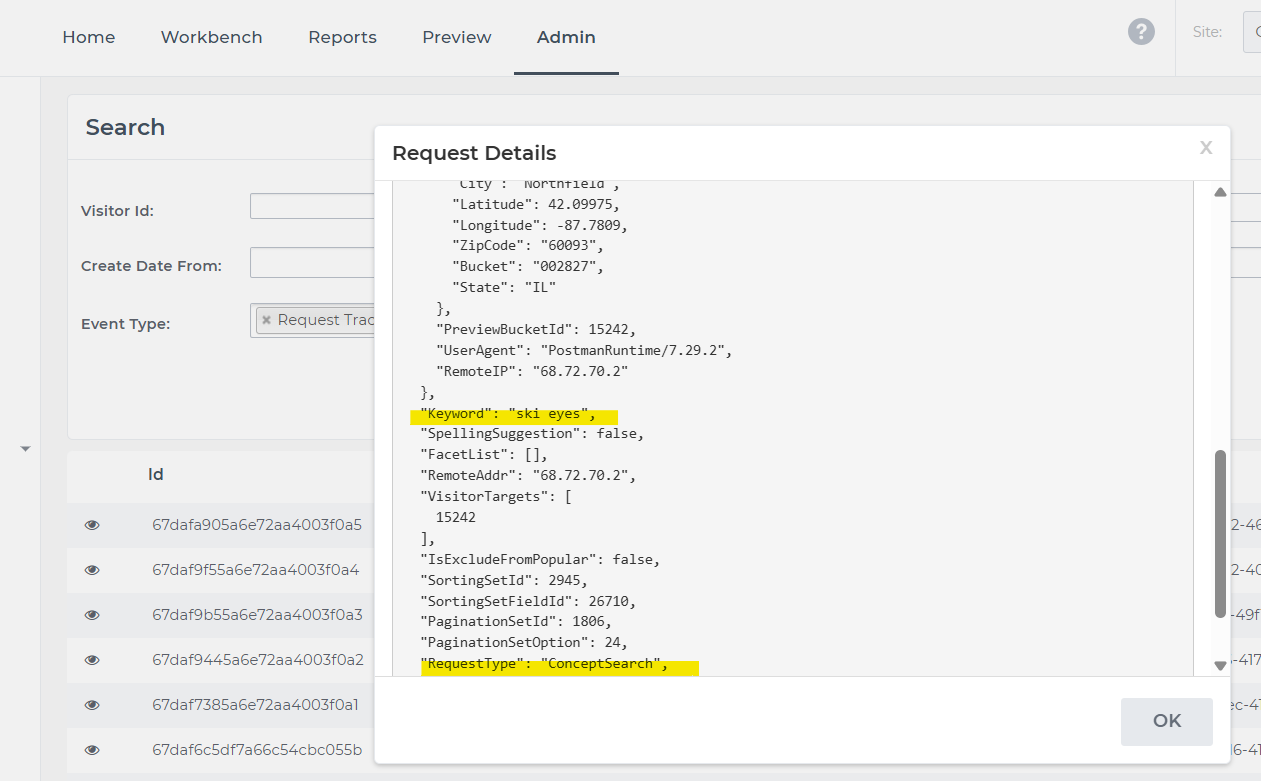Focus the Create Date From field

312,263
